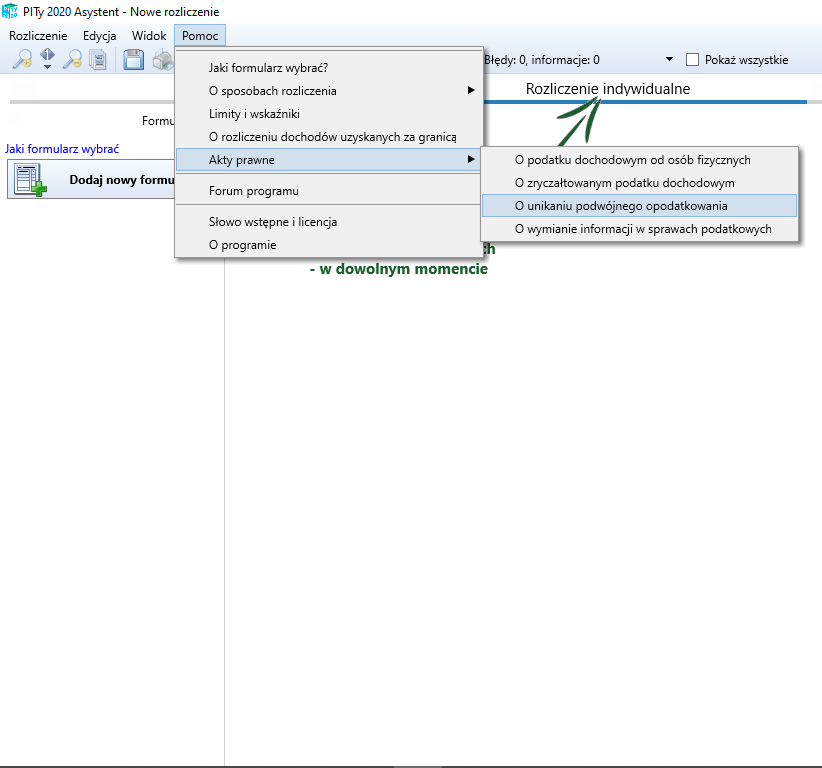Viewport: 822px width, 768px height.
Task: Open the Widok menu
Action: click(x=149, y=36)
